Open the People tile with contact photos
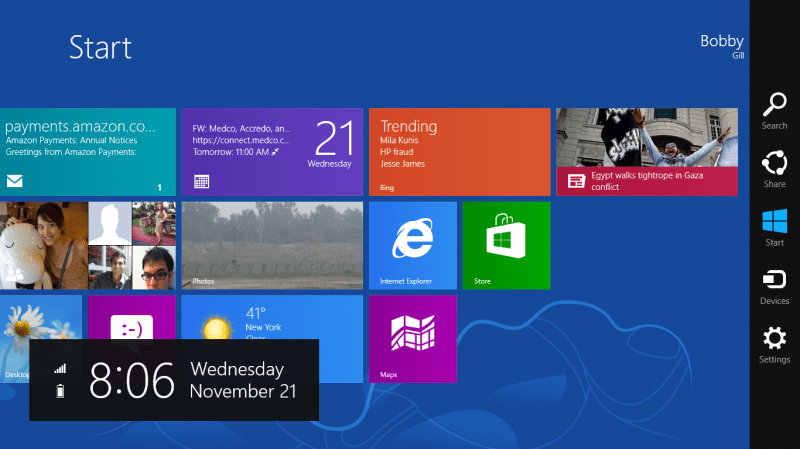 coord(88,245)
